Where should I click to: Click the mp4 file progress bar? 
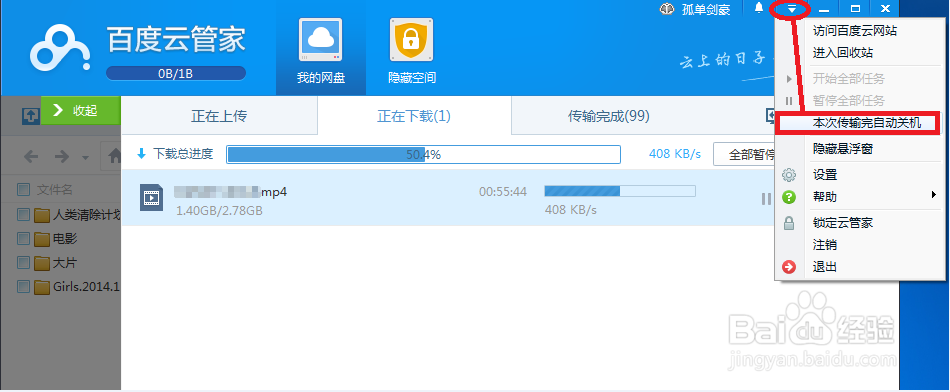[620, 191]
